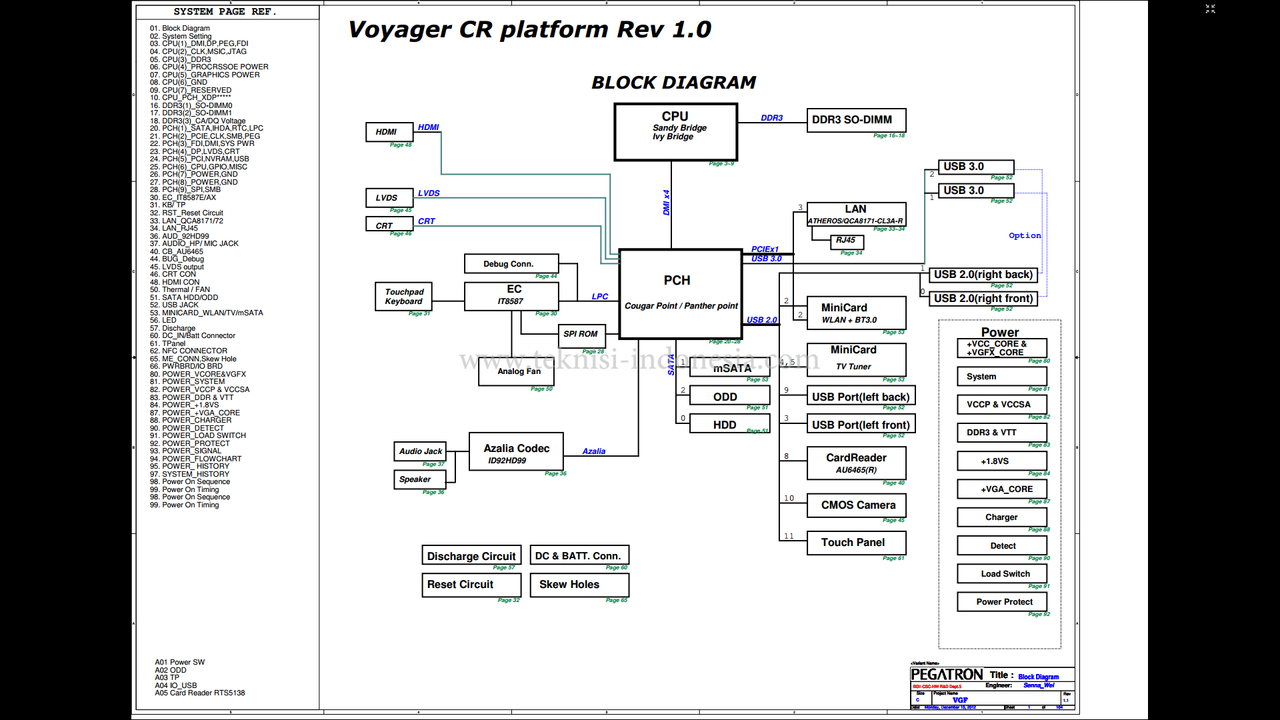
Task: Select the Touchpad Keyboard block
Action: 404,296
